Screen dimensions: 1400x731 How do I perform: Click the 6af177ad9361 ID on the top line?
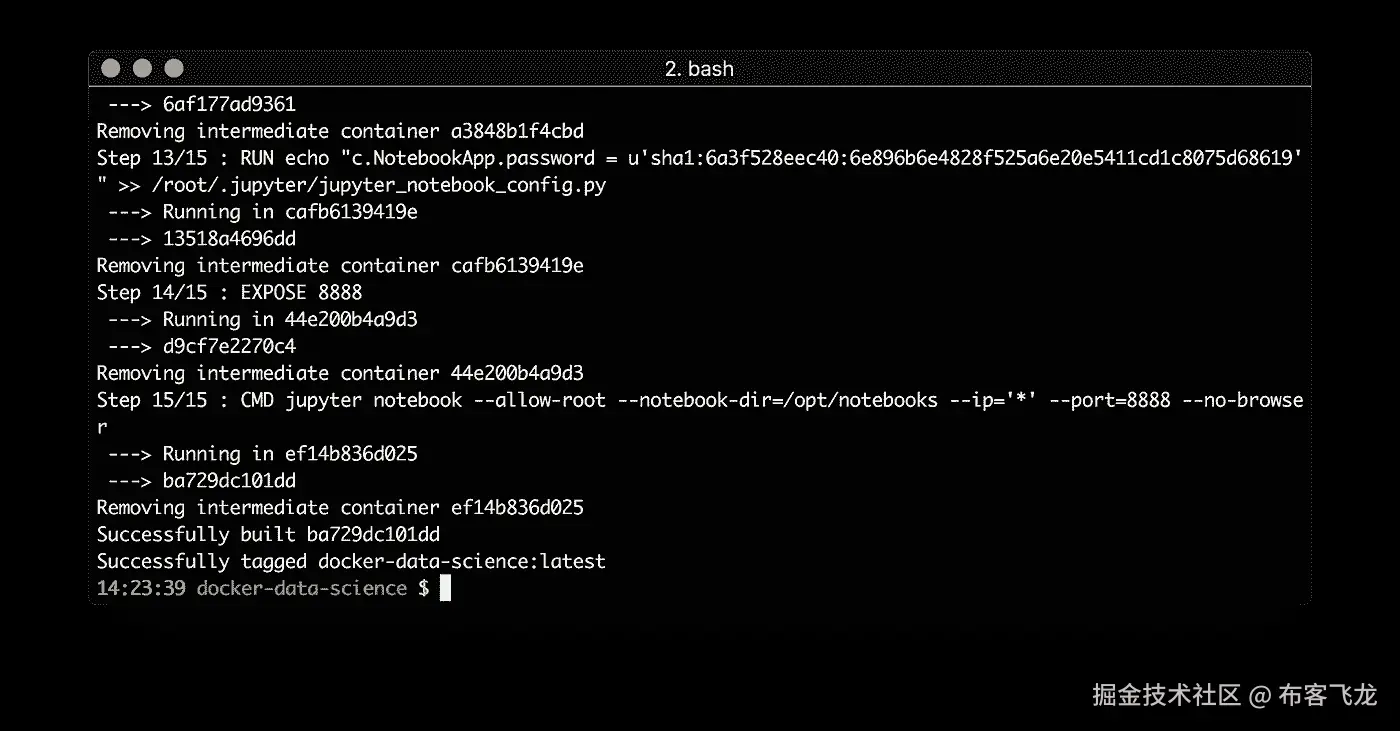coord(229,104)
